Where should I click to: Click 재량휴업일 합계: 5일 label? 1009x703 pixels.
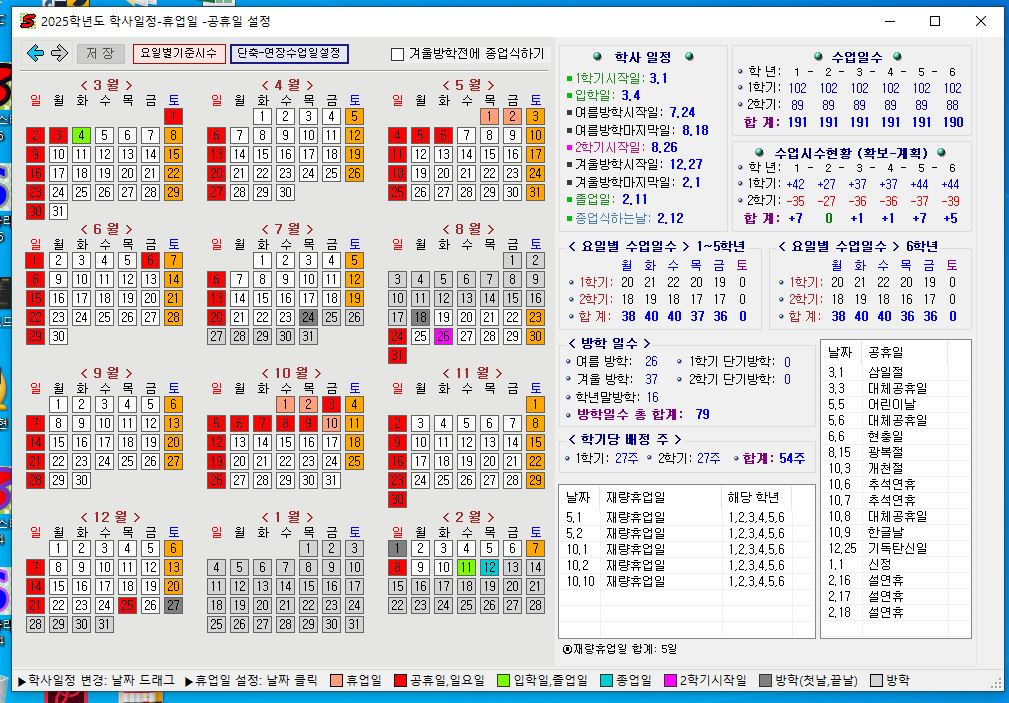pyautogui.click(x=620, y=649)
